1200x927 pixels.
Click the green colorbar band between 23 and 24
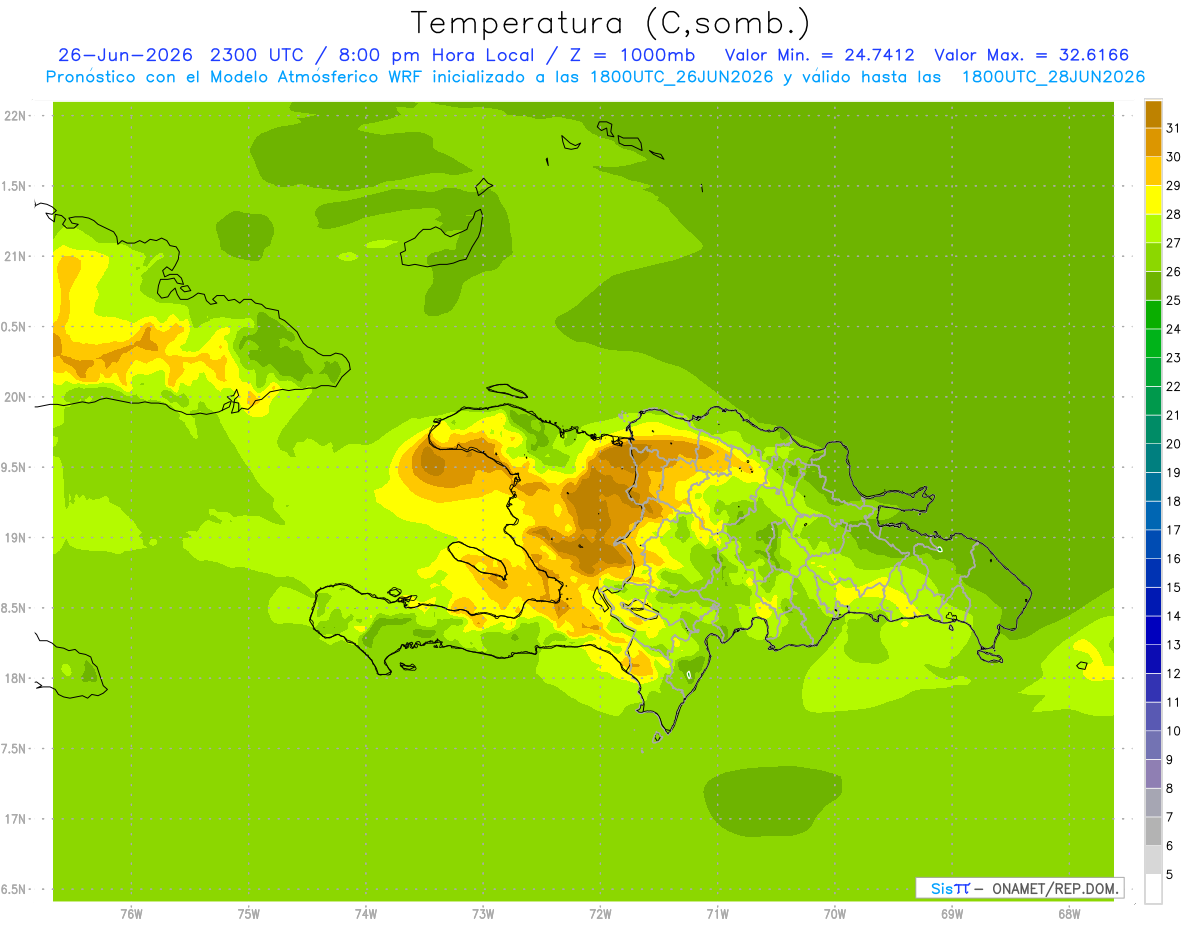[x=1153, y=343]
